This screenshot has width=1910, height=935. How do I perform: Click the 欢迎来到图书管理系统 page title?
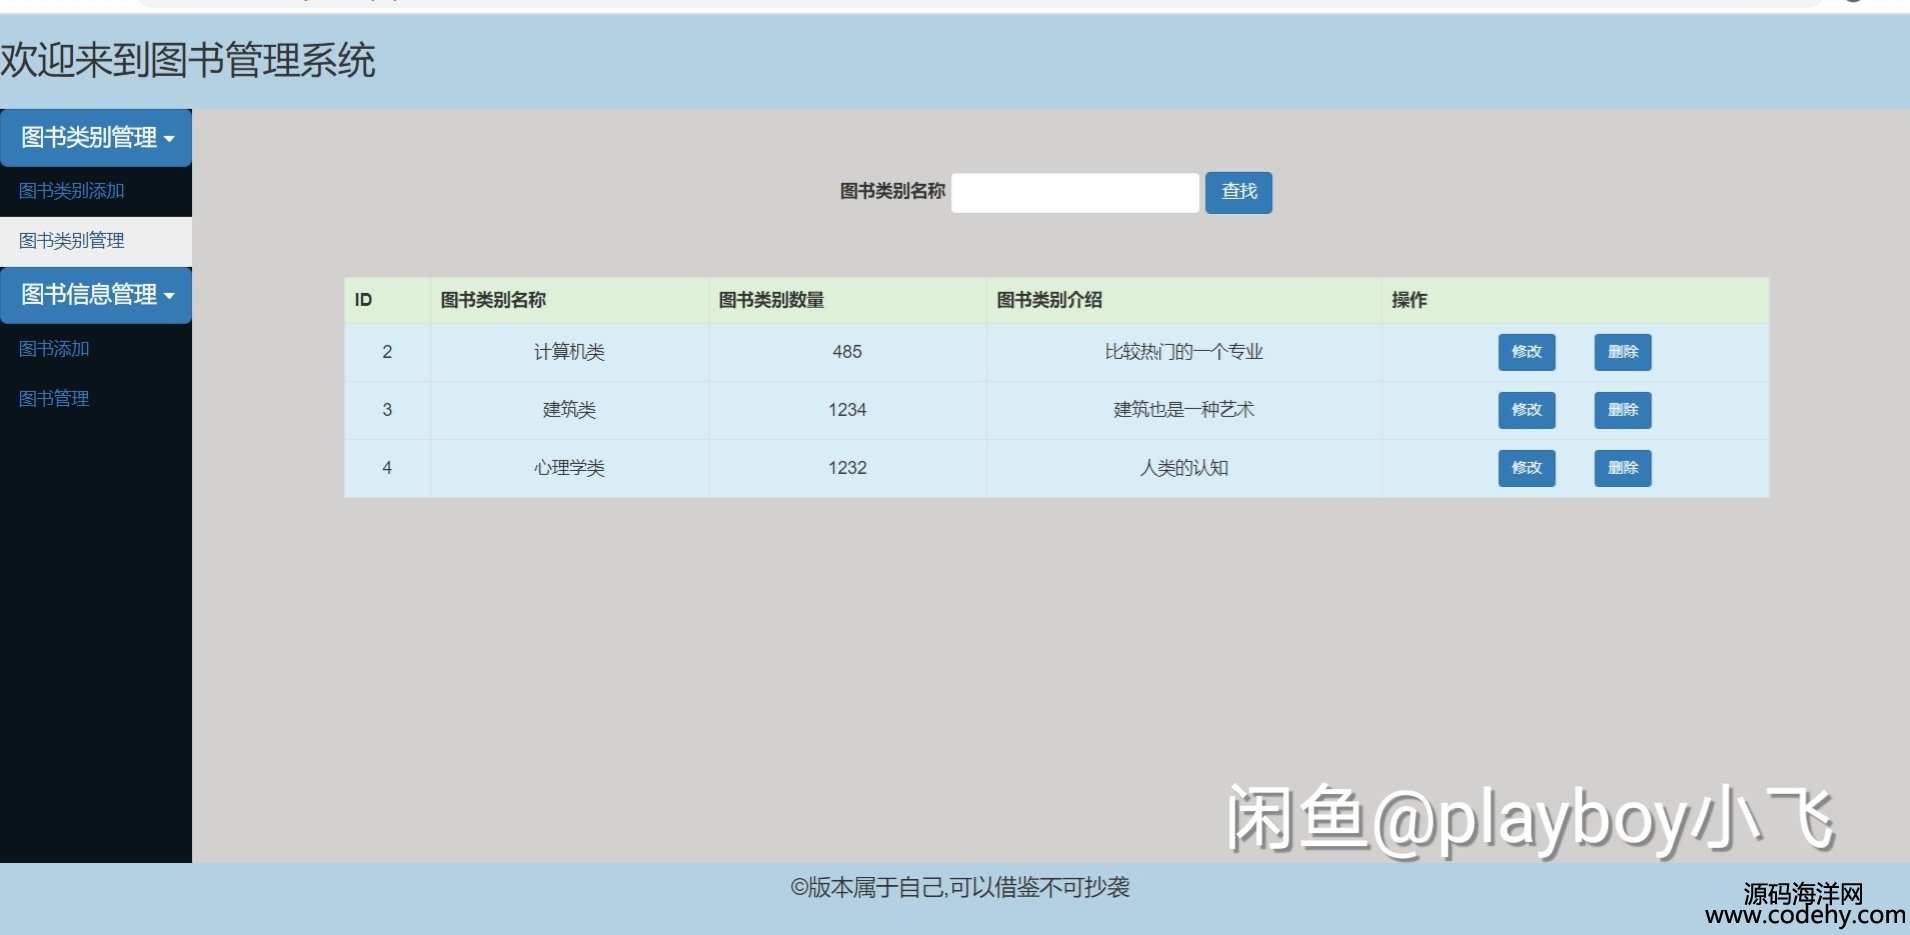point(188,61)
